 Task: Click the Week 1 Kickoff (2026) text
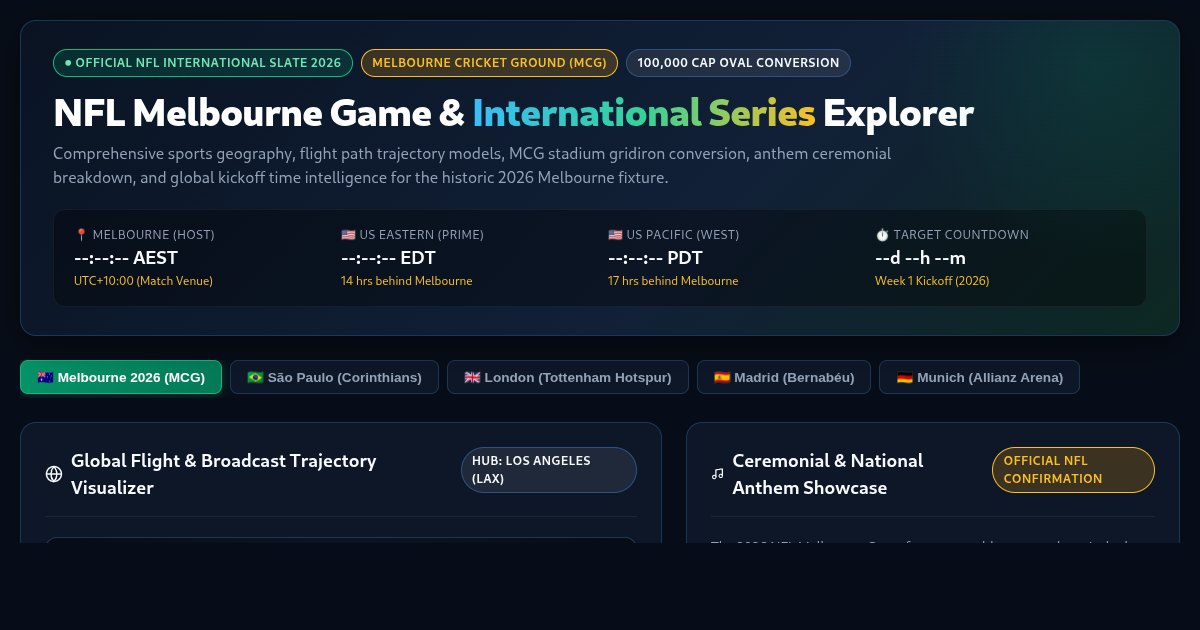pos(932,281)
